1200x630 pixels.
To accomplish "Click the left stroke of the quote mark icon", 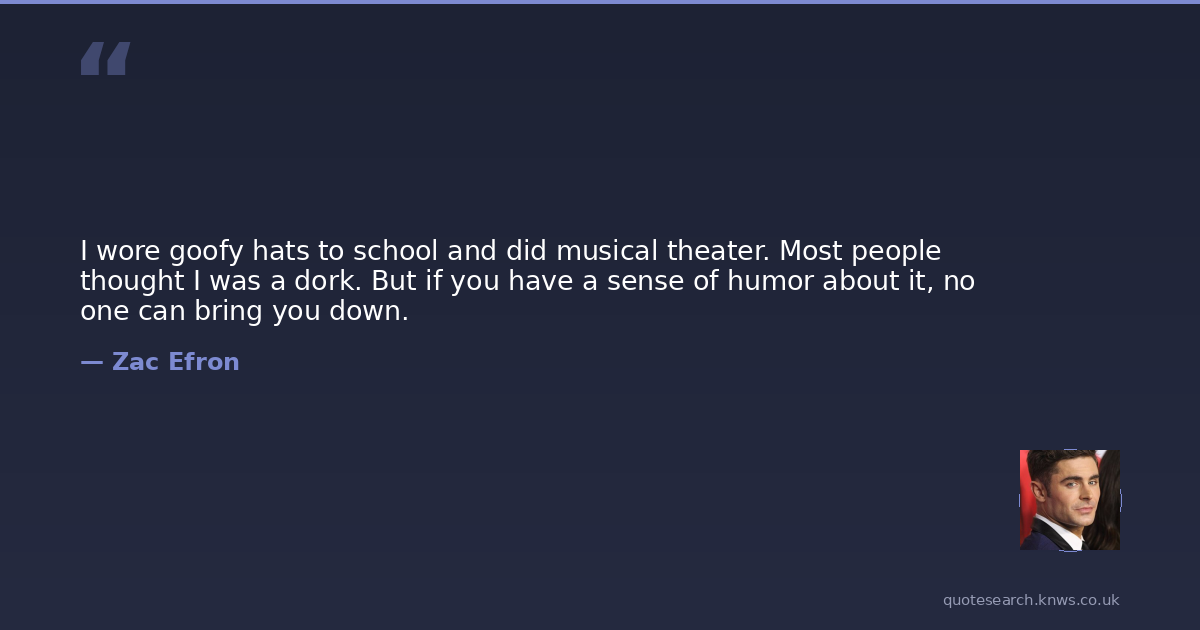I will click(x=93, y=59).
